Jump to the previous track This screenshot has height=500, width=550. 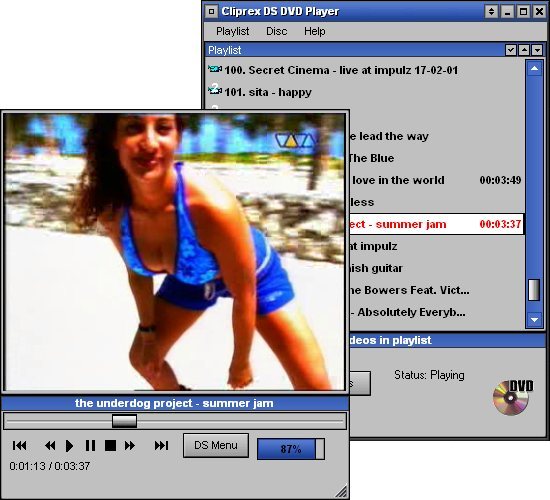tap(19, 446)
